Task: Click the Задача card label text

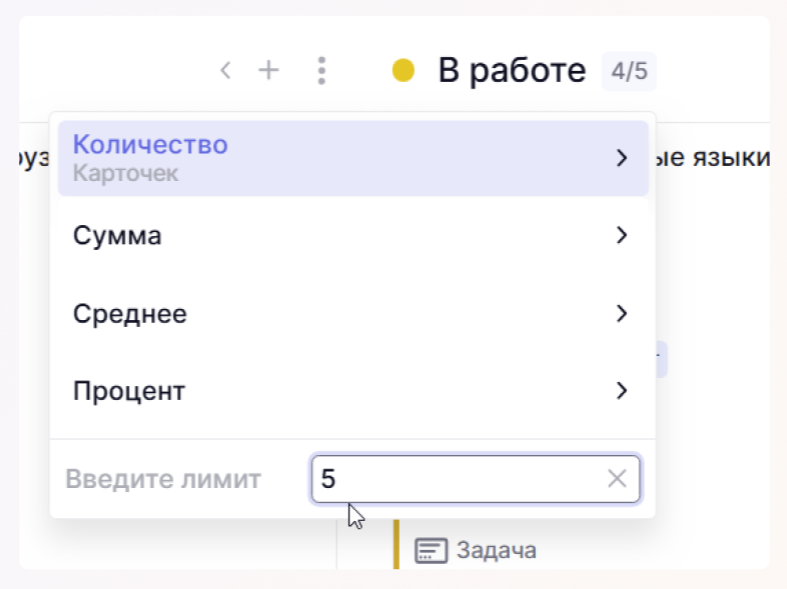Action: click(x=496, y=550)
